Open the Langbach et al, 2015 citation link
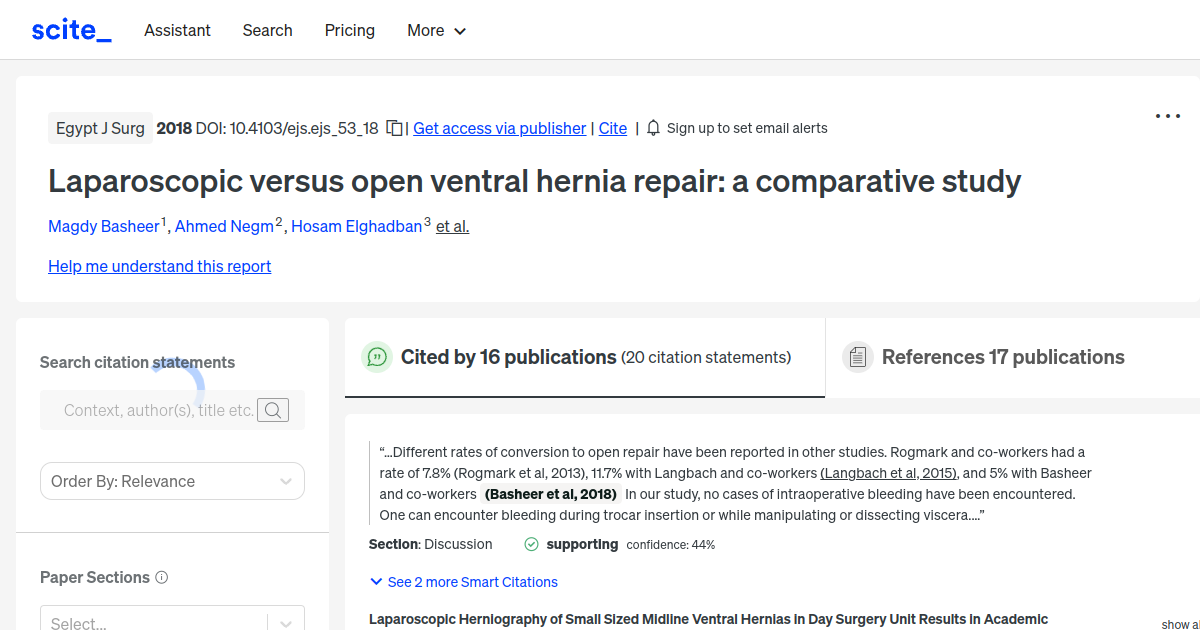The width and height of the screenshot is (1200, 630). (x=888, y=472)
